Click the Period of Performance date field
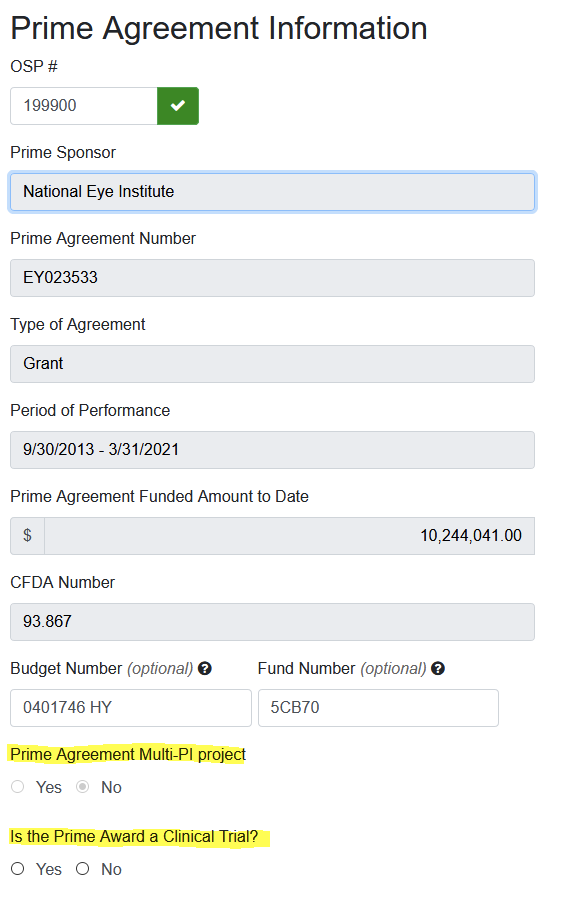This screenshot has width=579, height=900. pyautogui.click(x=273, y=450)
